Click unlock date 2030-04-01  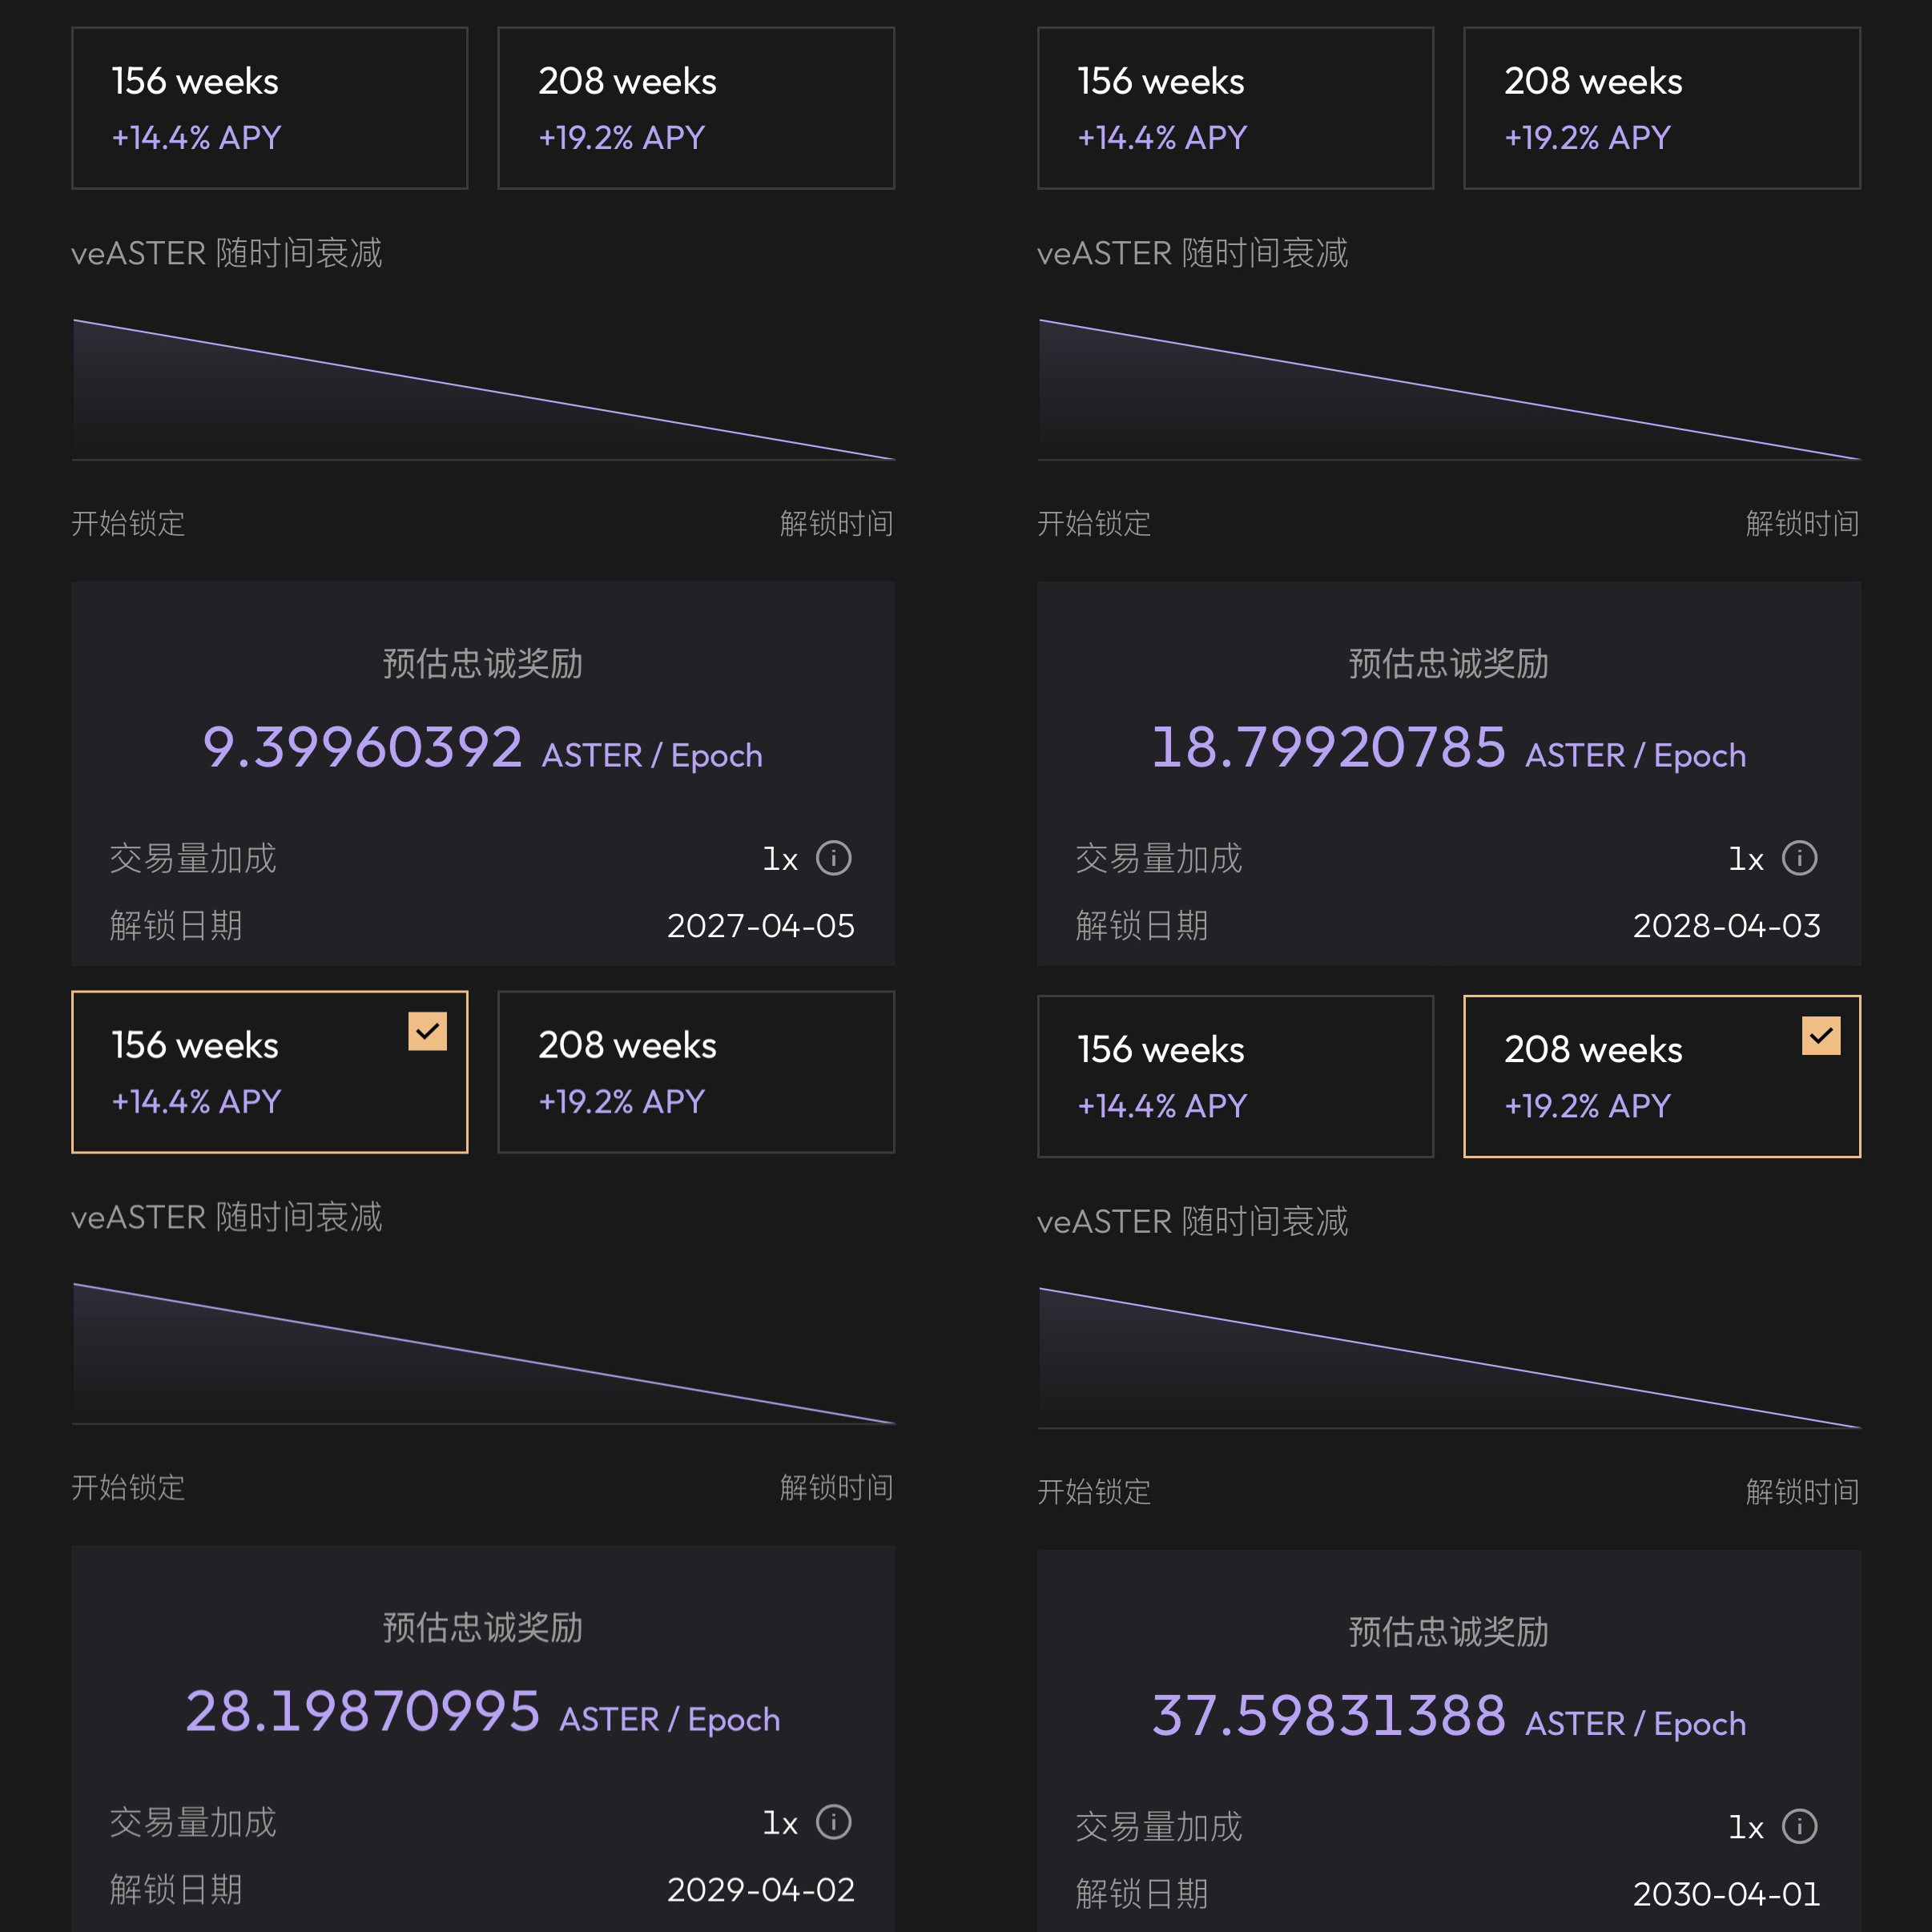[1726, 1894]
